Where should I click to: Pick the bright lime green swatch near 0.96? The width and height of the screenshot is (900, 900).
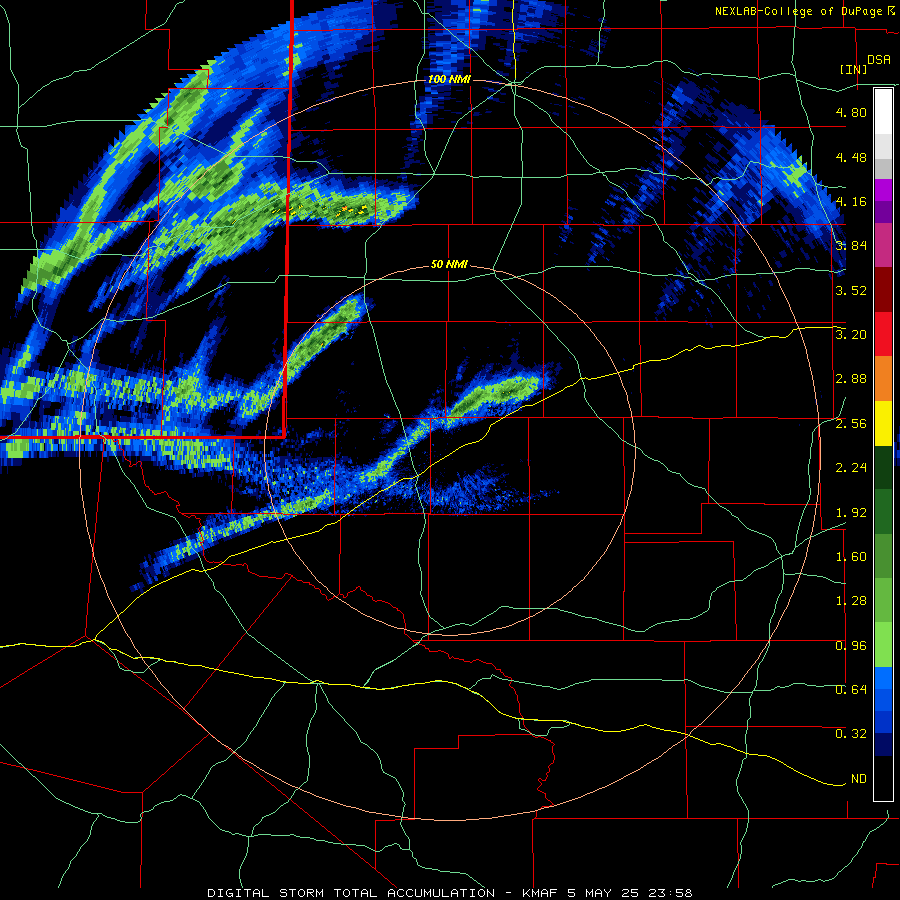point(883,646)
